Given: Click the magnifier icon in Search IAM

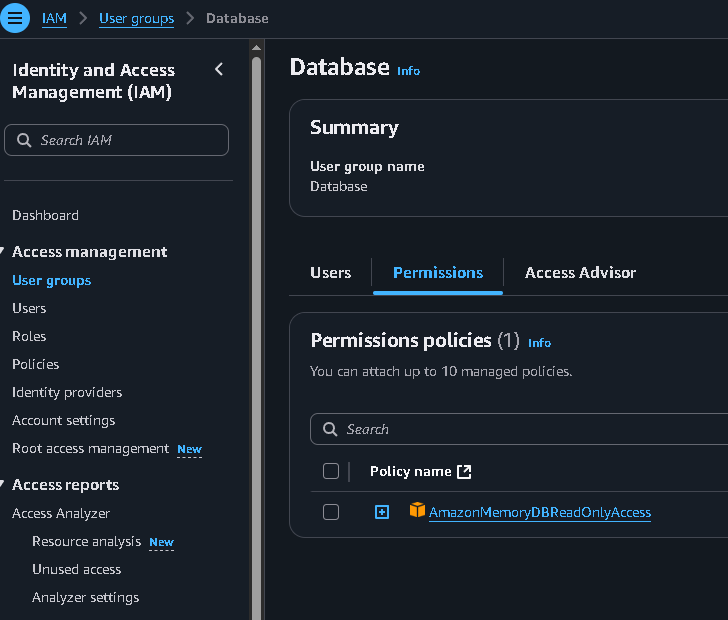Looking at the screenshot, I should (x=24, y=140).
